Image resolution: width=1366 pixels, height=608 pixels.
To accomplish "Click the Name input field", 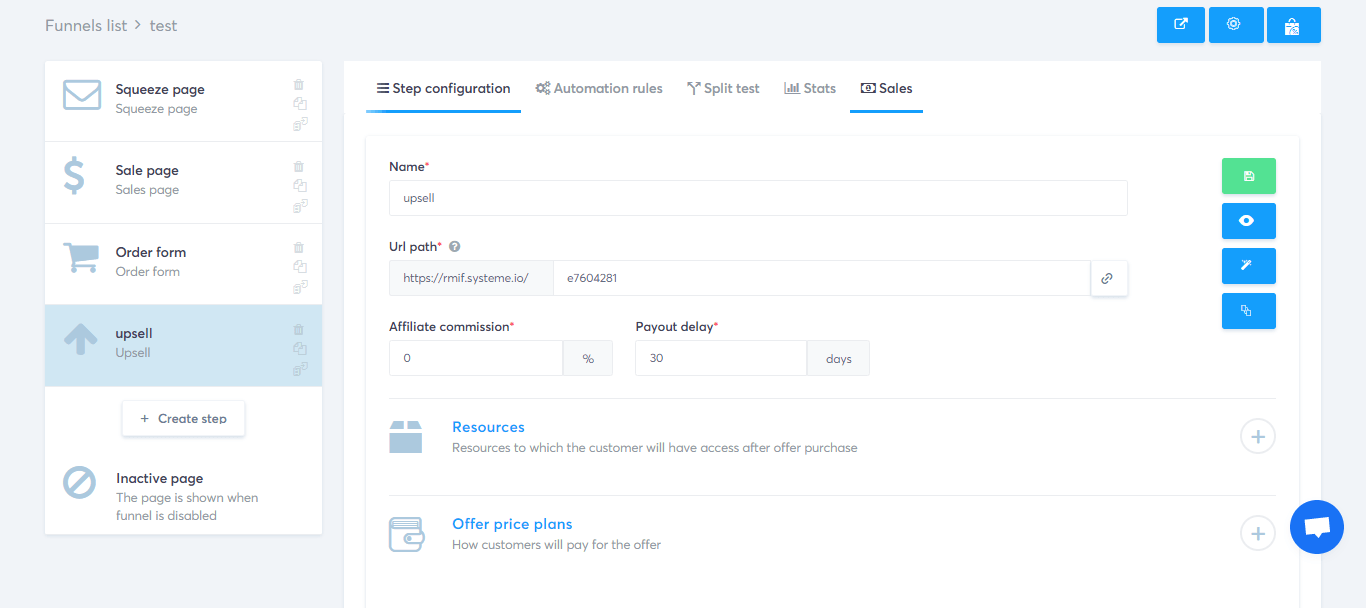I will coord(758,198).
